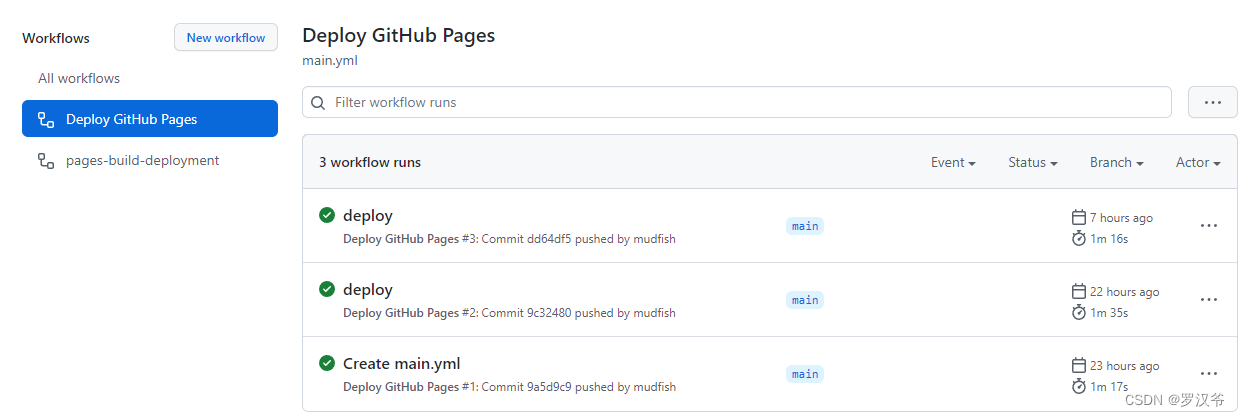
Task: Click the main branch label on run #3
Action: tap(805, 226)
